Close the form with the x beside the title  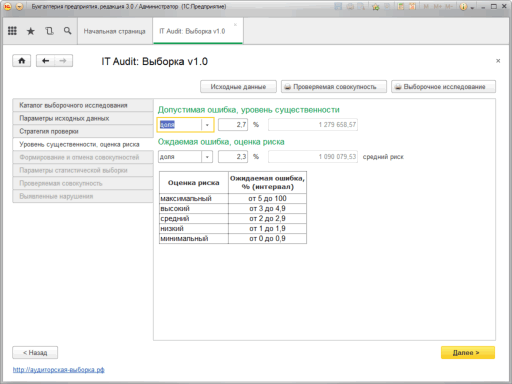498,61
